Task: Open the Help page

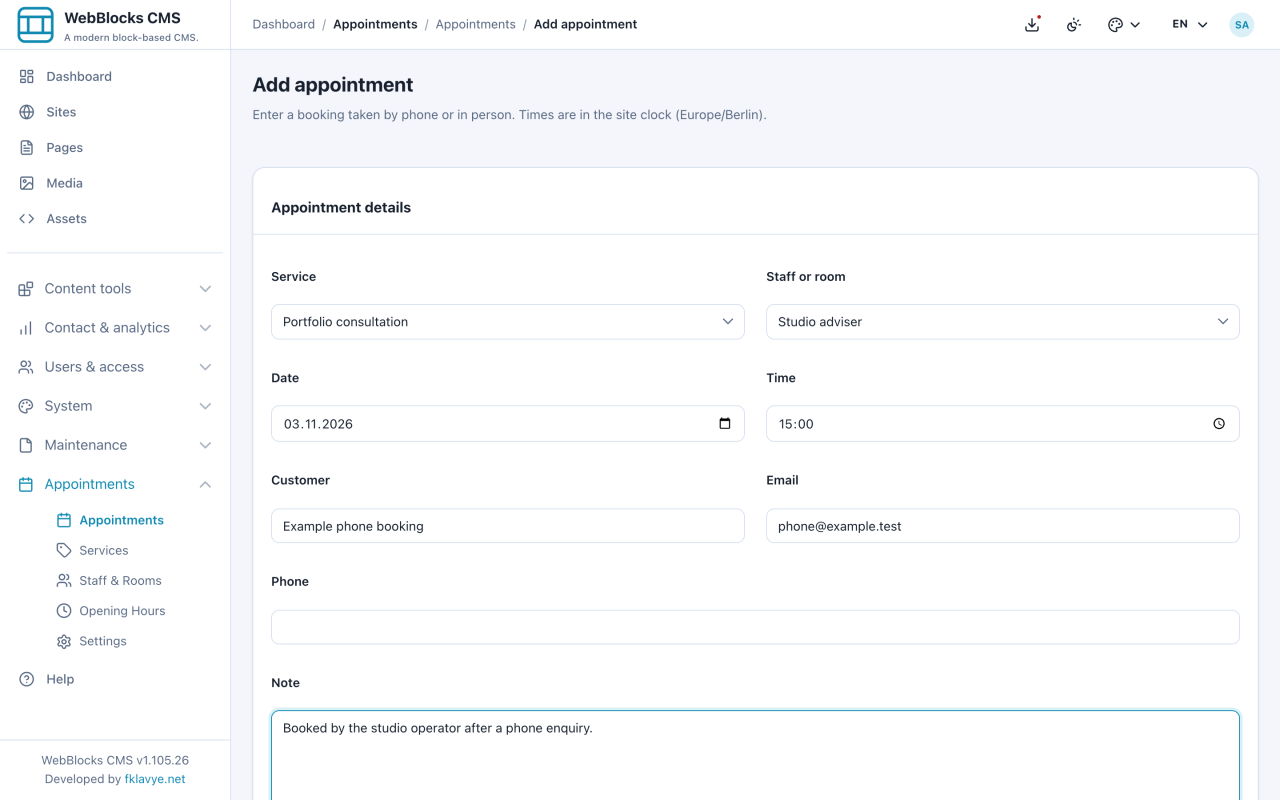Action: 115,679
